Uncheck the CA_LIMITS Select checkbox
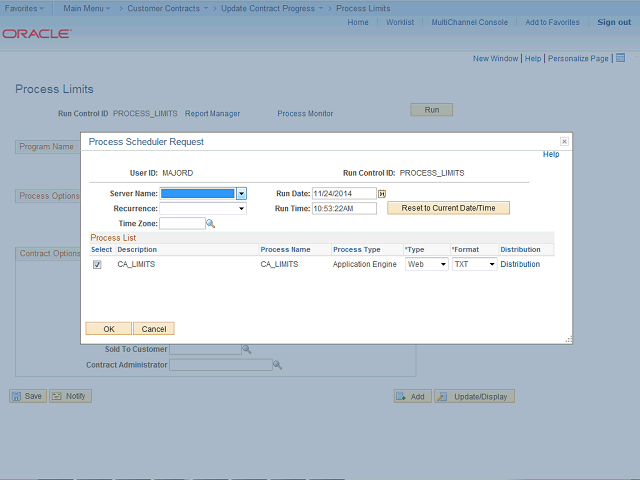Screen dimensions: 640x480 (x=97, y=265)
